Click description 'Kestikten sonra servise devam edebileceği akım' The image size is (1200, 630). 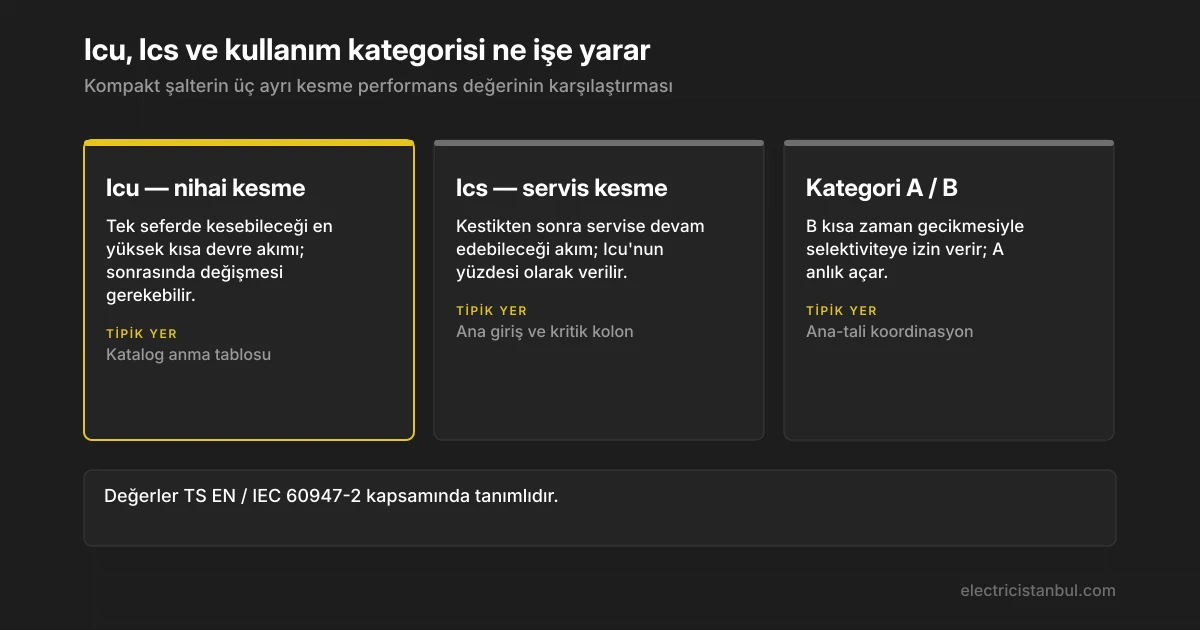(581, 249)
